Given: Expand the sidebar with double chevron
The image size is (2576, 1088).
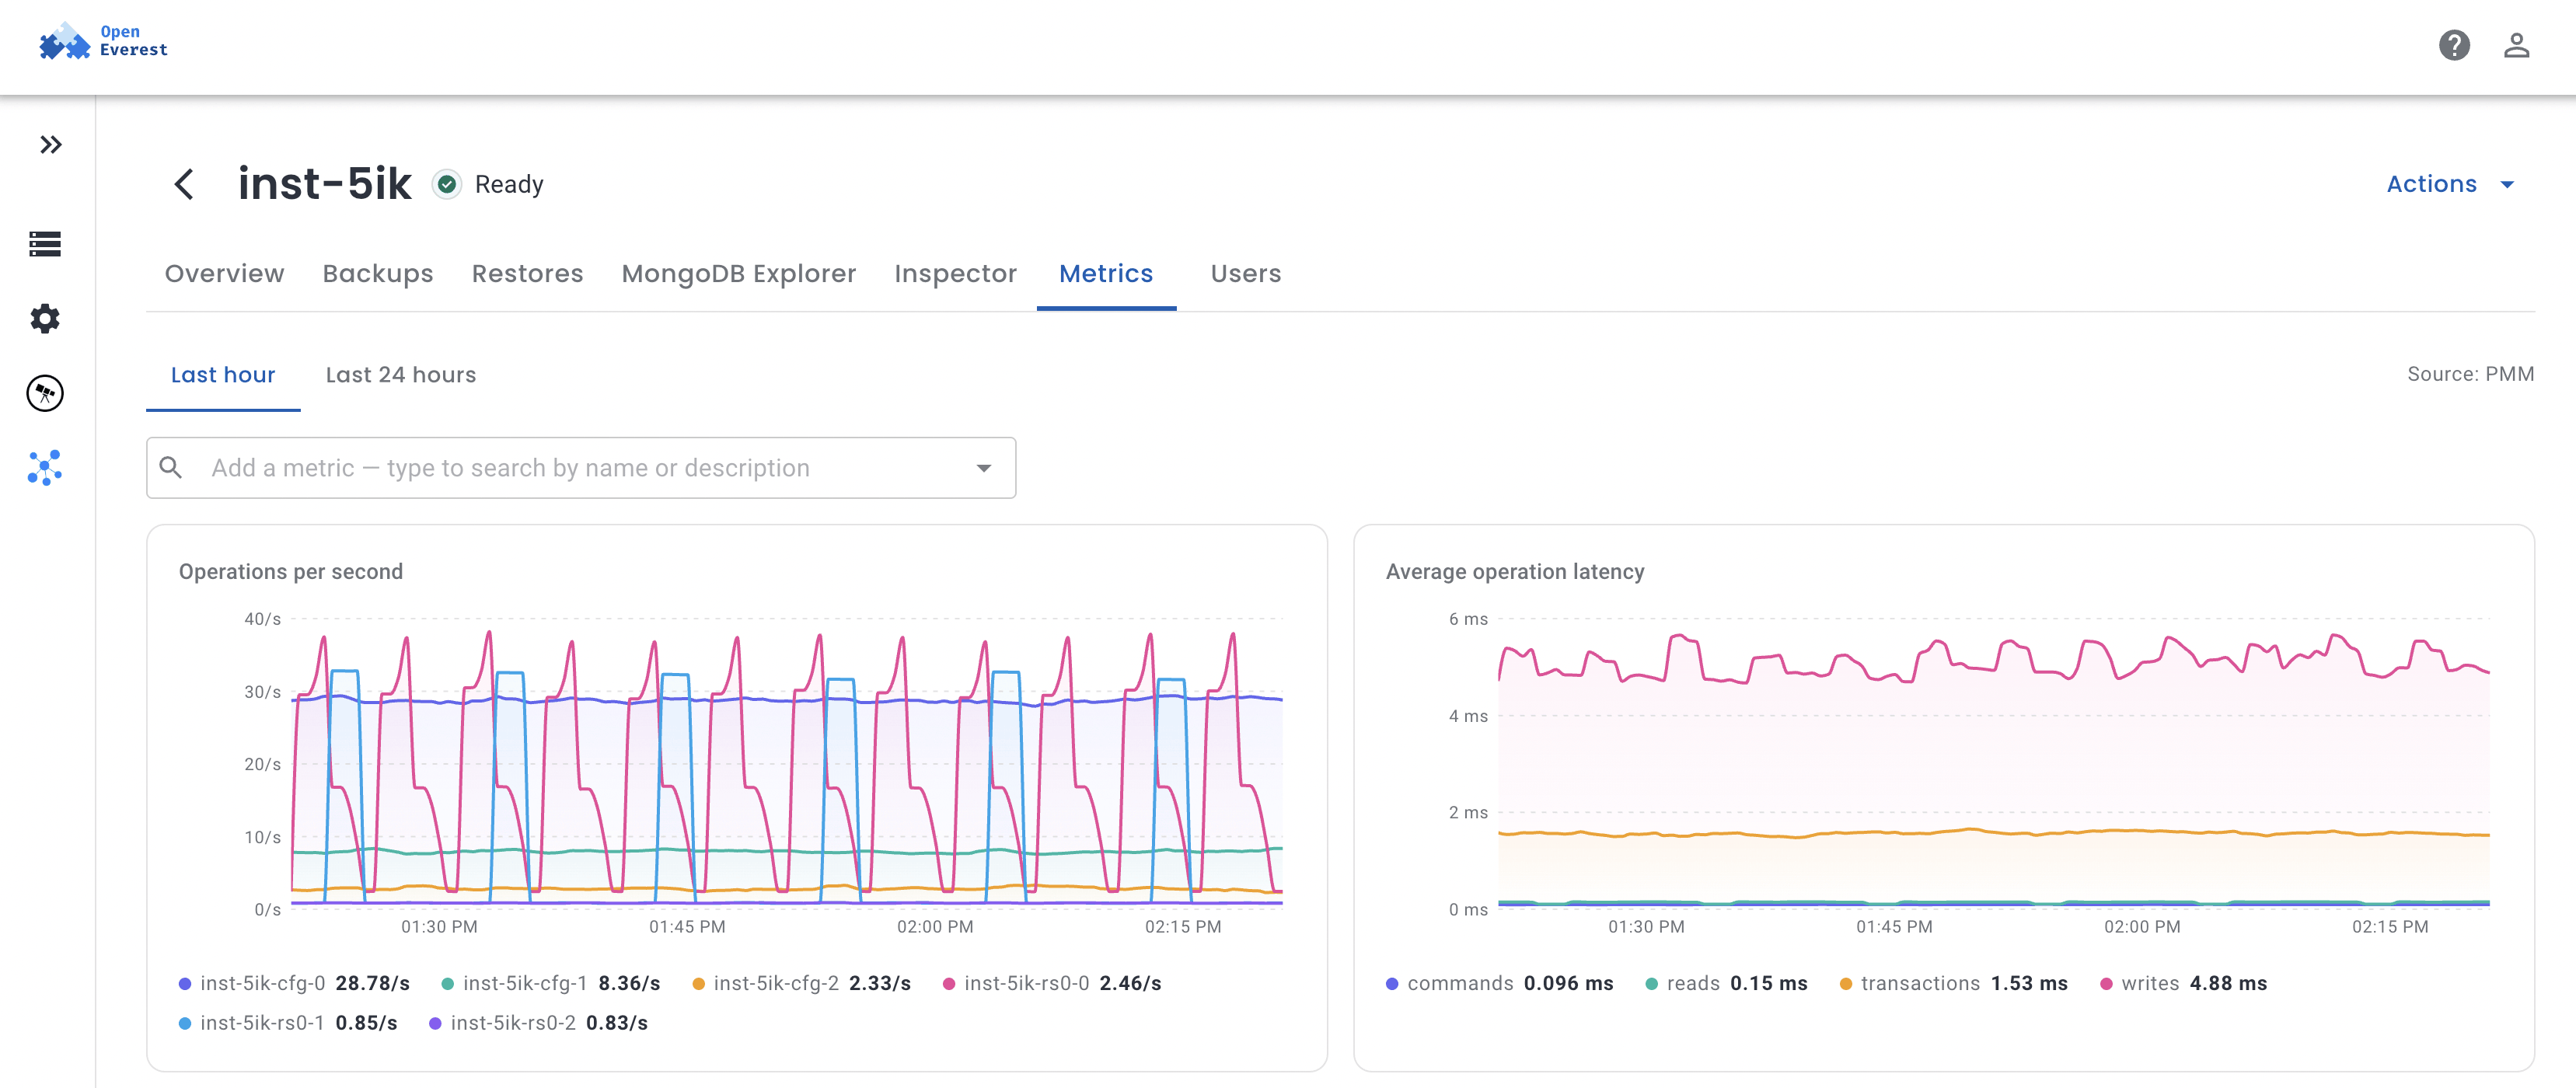Looking at the screenshot, I should [50, 145].
